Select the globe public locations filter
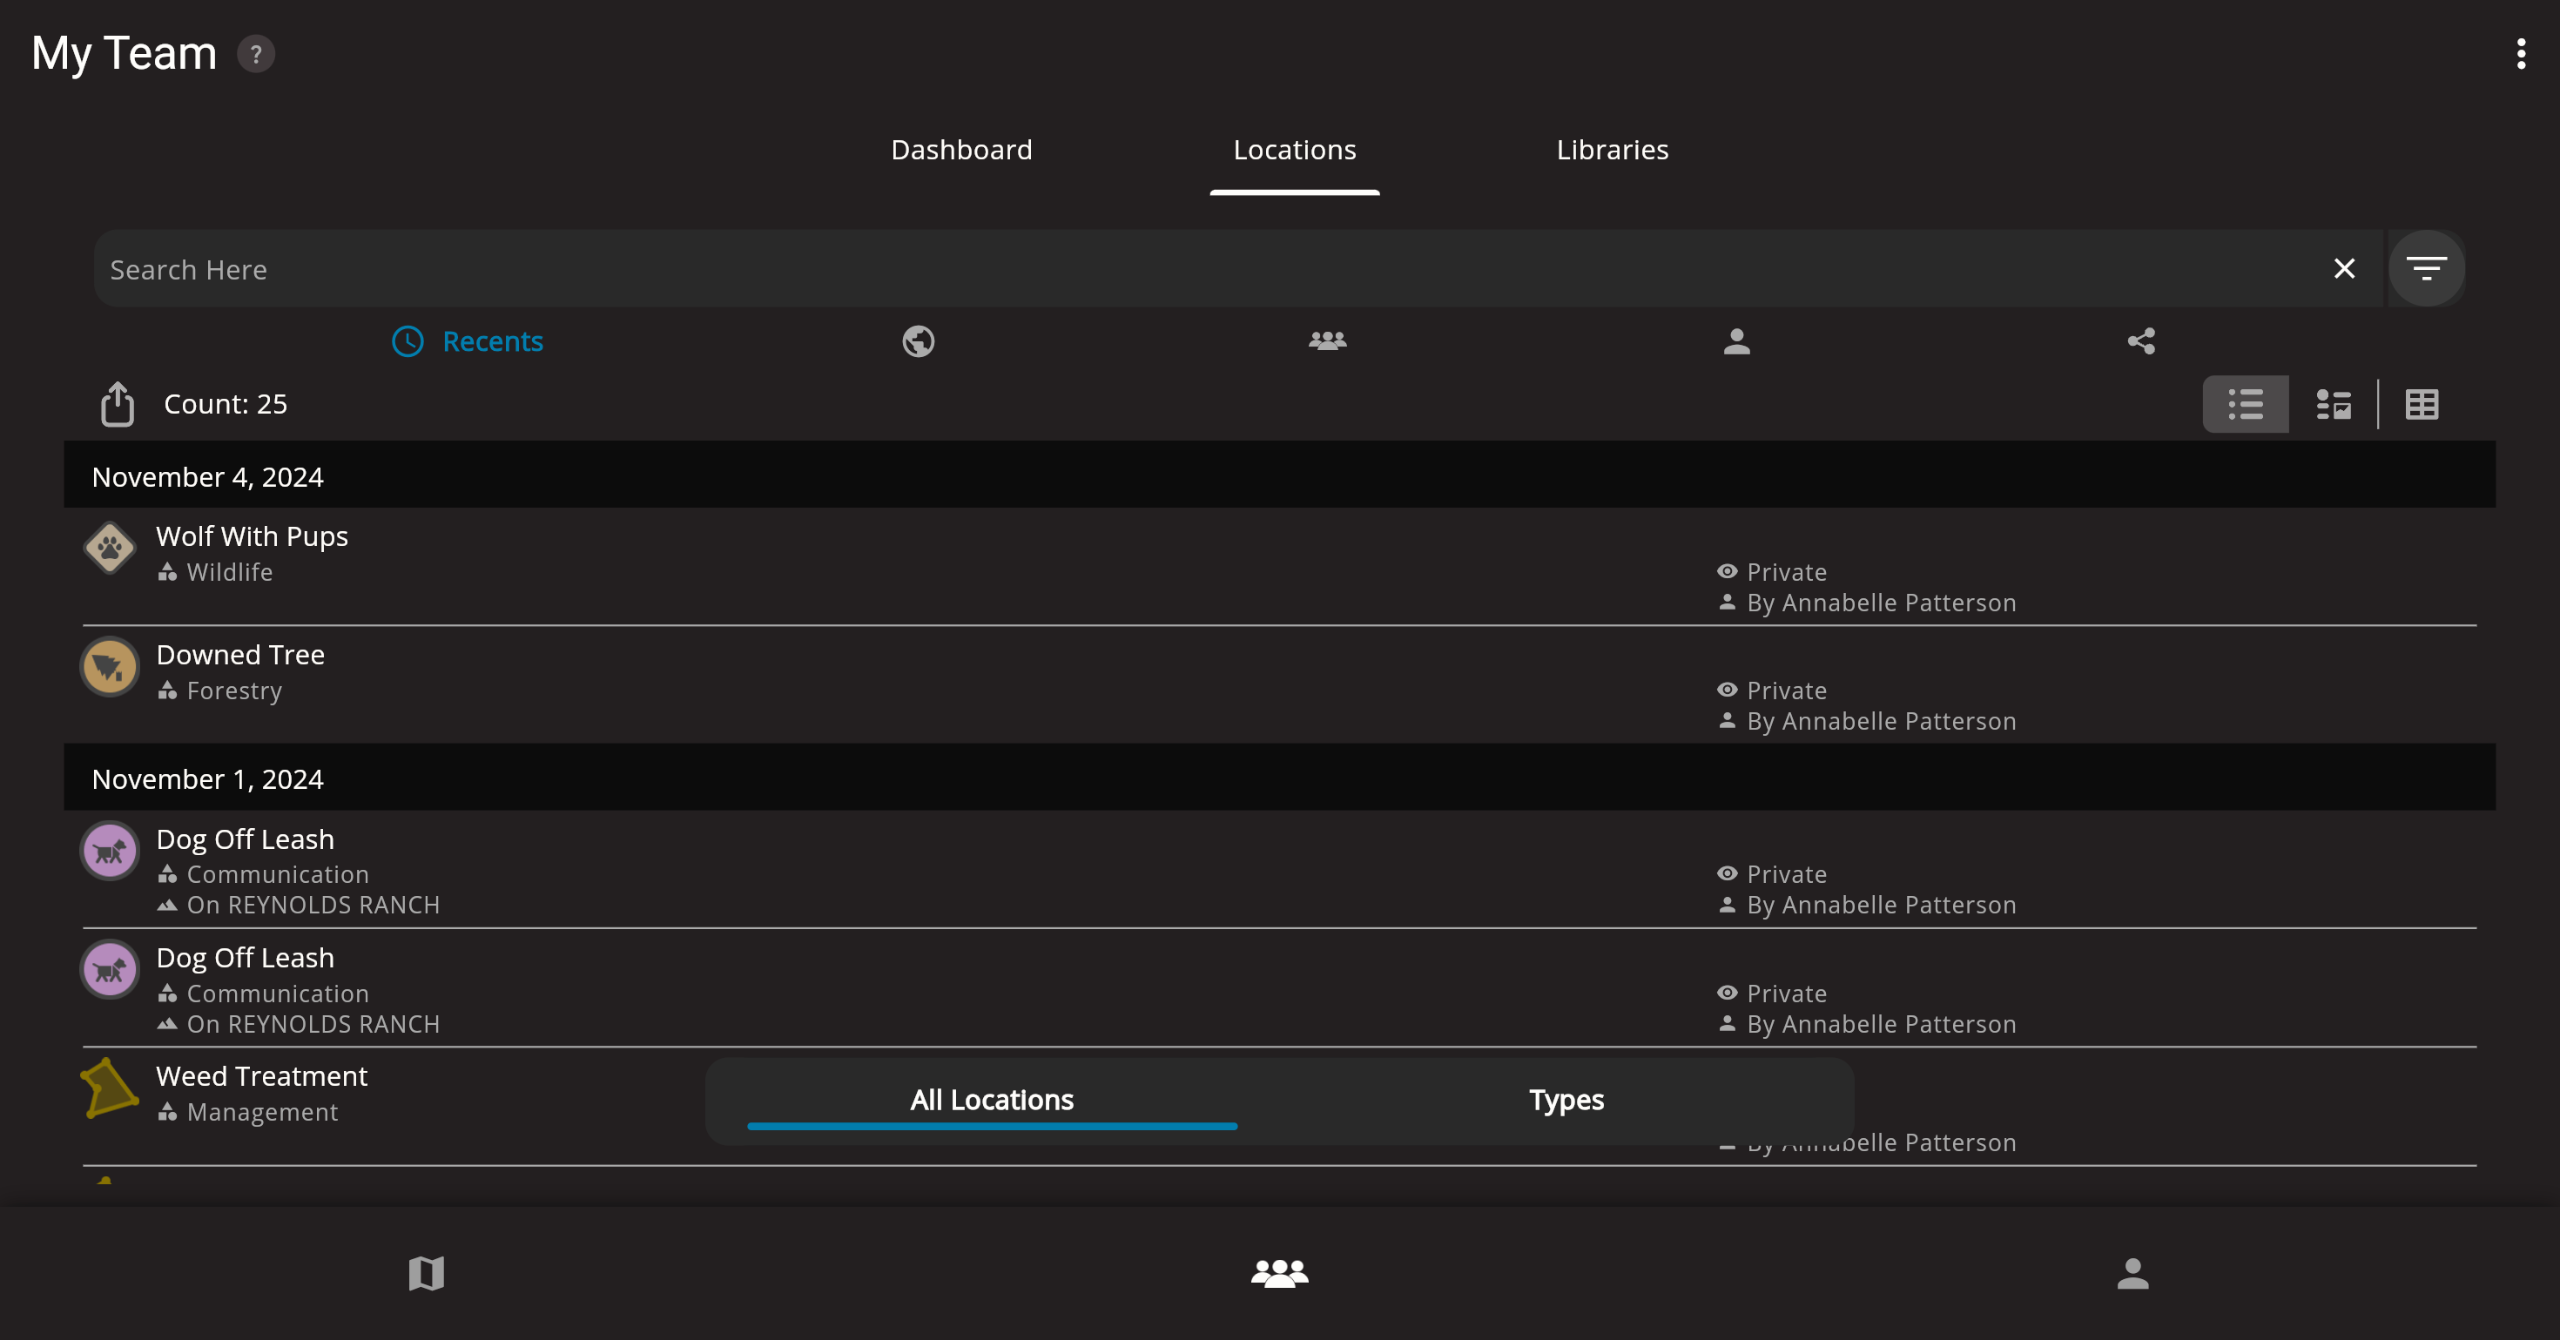The width and height of the screenshot is (2560, 1340). tap(918, 342)
